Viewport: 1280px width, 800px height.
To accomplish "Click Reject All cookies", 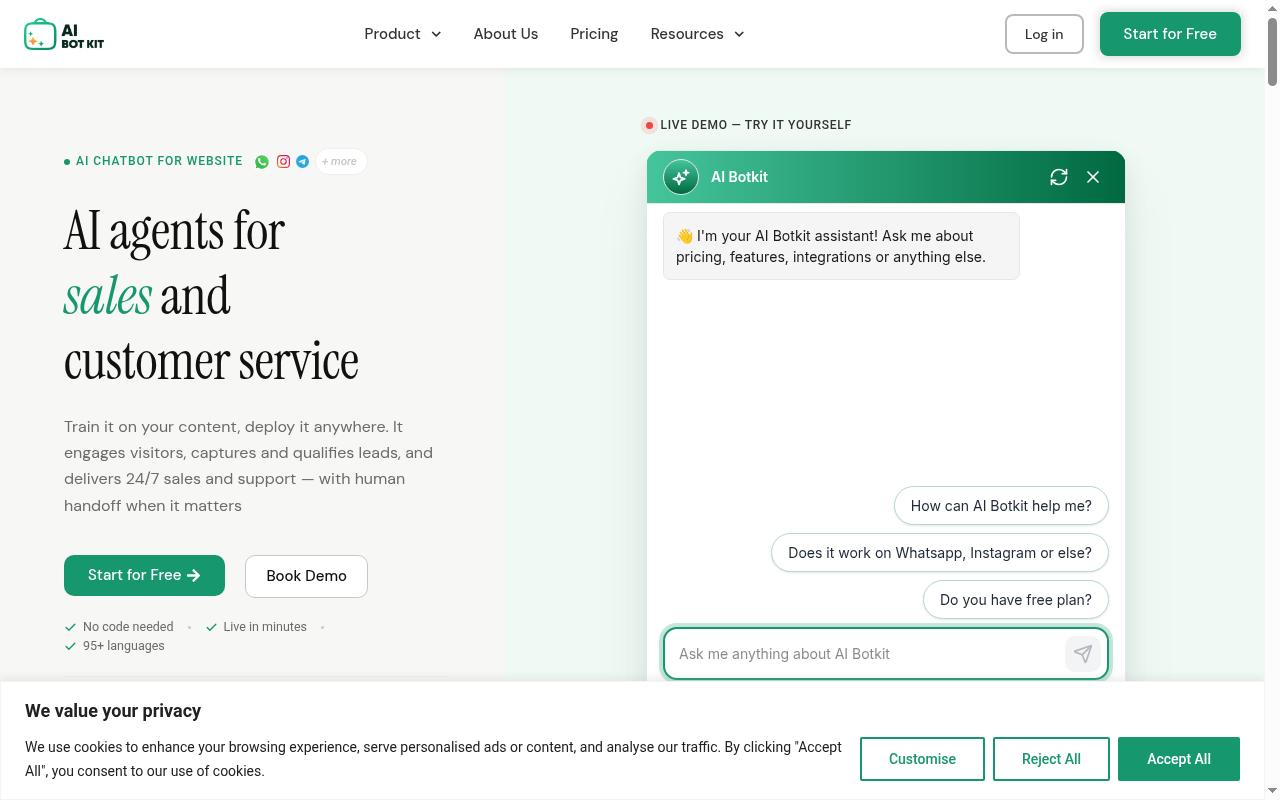I will point(1051,759).
